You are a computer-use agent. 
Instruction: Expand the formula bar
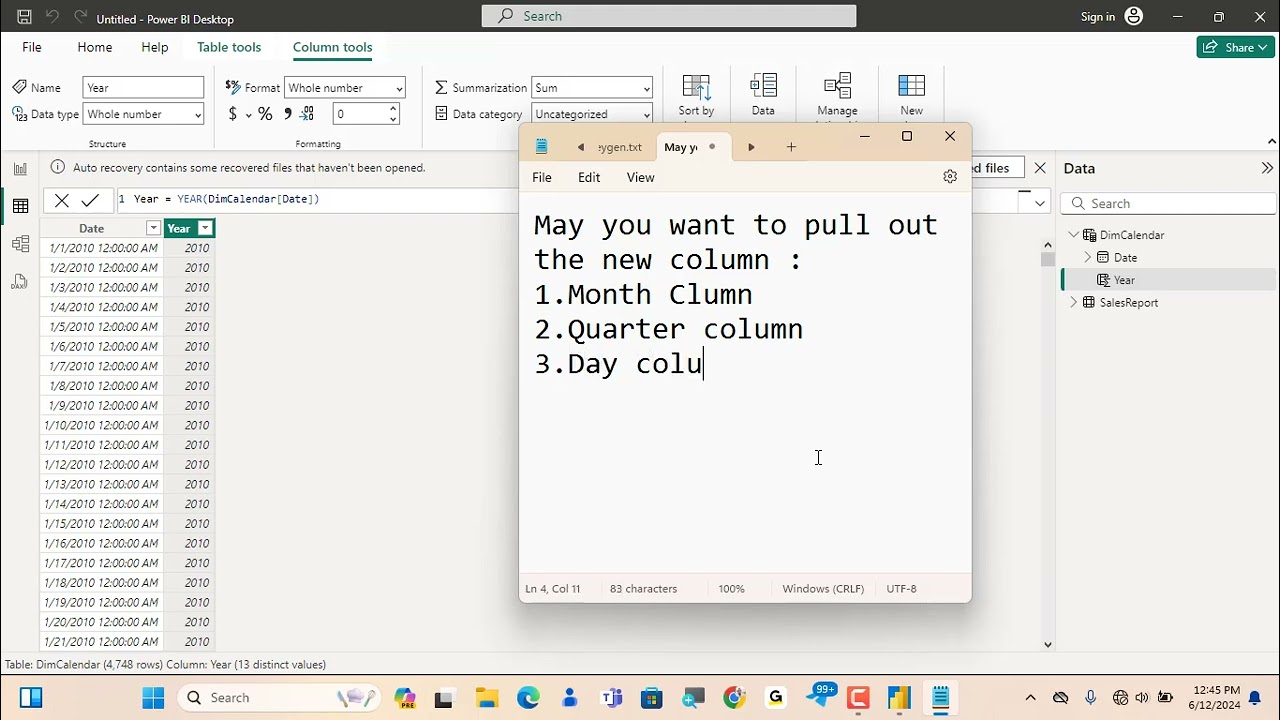(x=1039, y=203)
